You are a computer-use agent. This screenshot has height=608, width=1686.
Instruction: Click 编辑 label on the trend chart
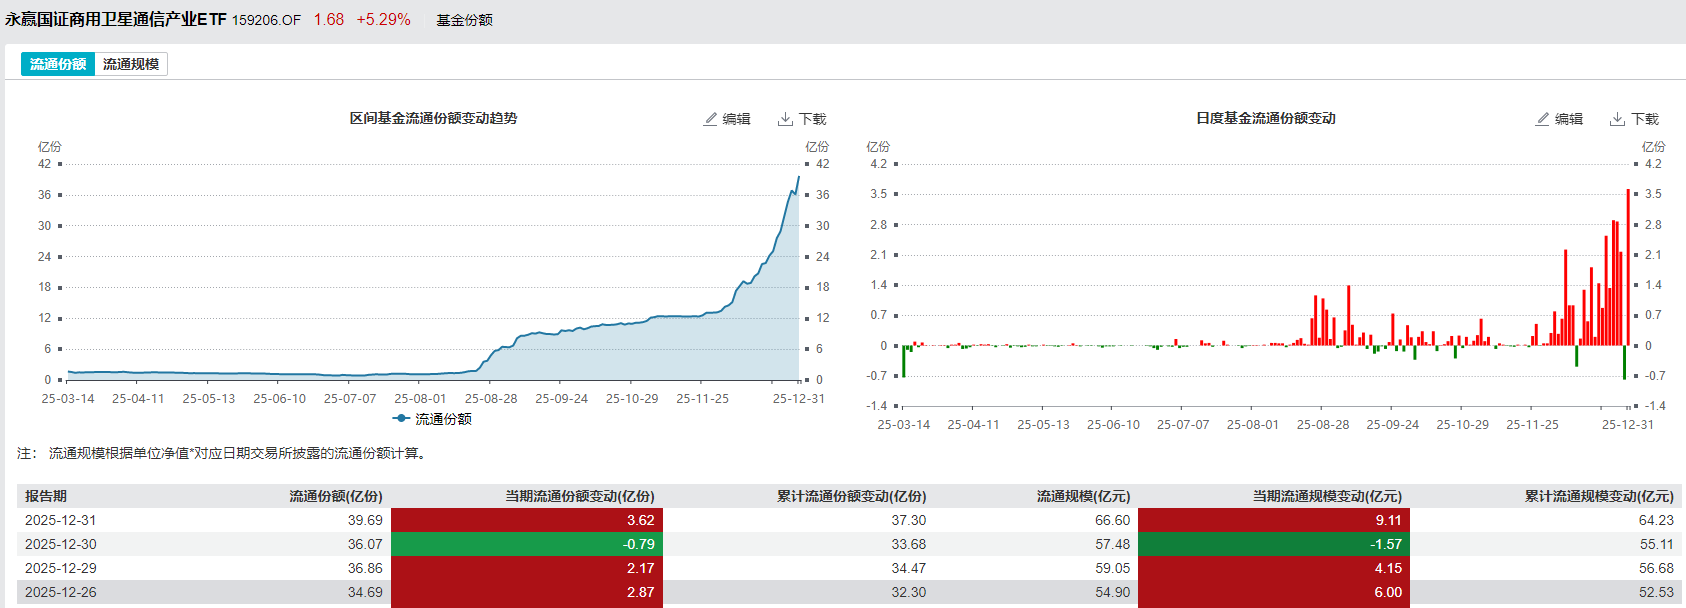(737, 119)
